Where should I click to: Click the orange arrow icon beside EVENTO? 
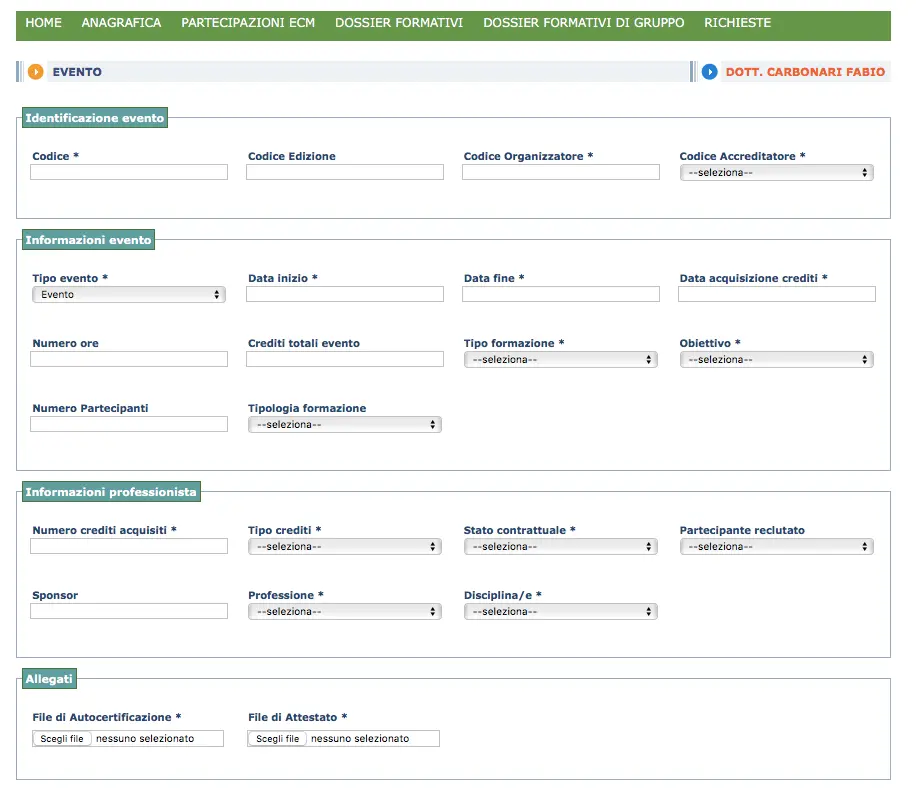click(x=36, y=72)
